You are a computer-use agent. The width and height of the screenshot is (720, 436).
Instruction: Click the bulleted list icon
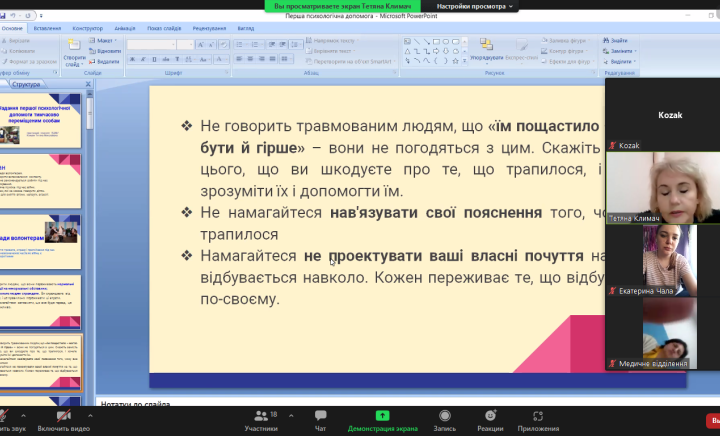(x=241, y=45)
